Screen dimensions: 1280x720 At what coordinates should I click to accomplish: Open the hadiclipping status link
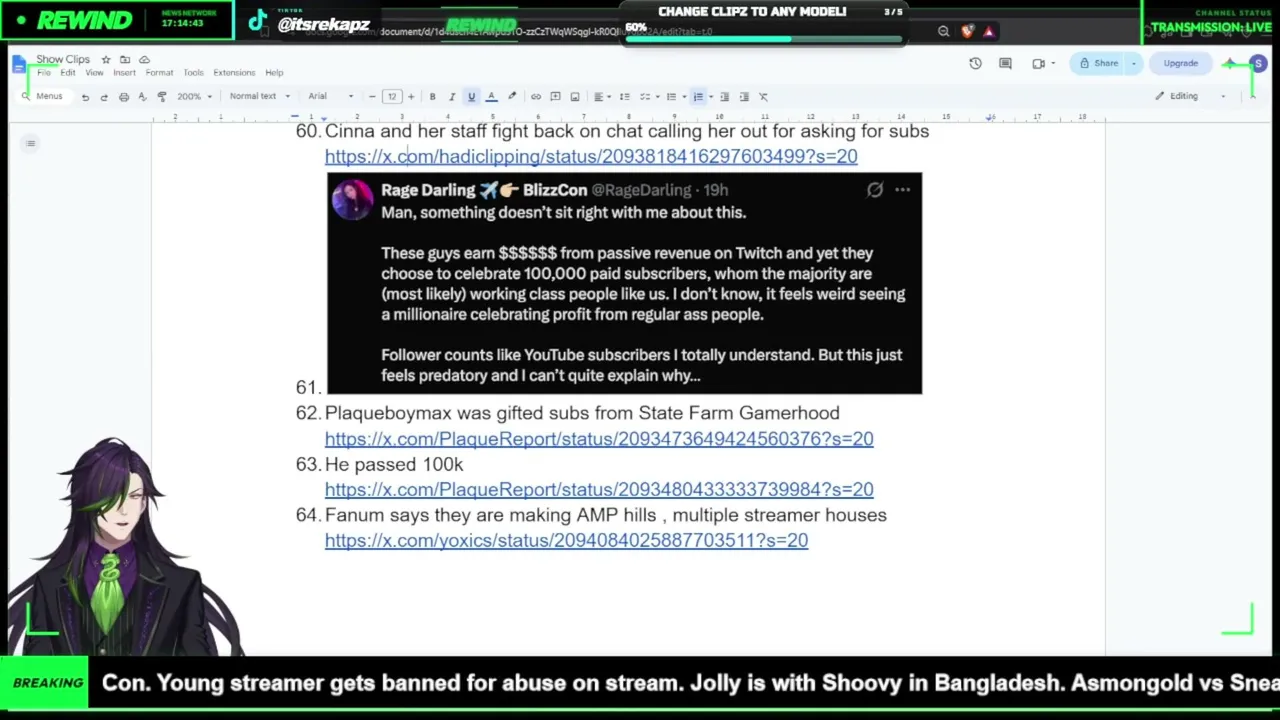[591, 156]
